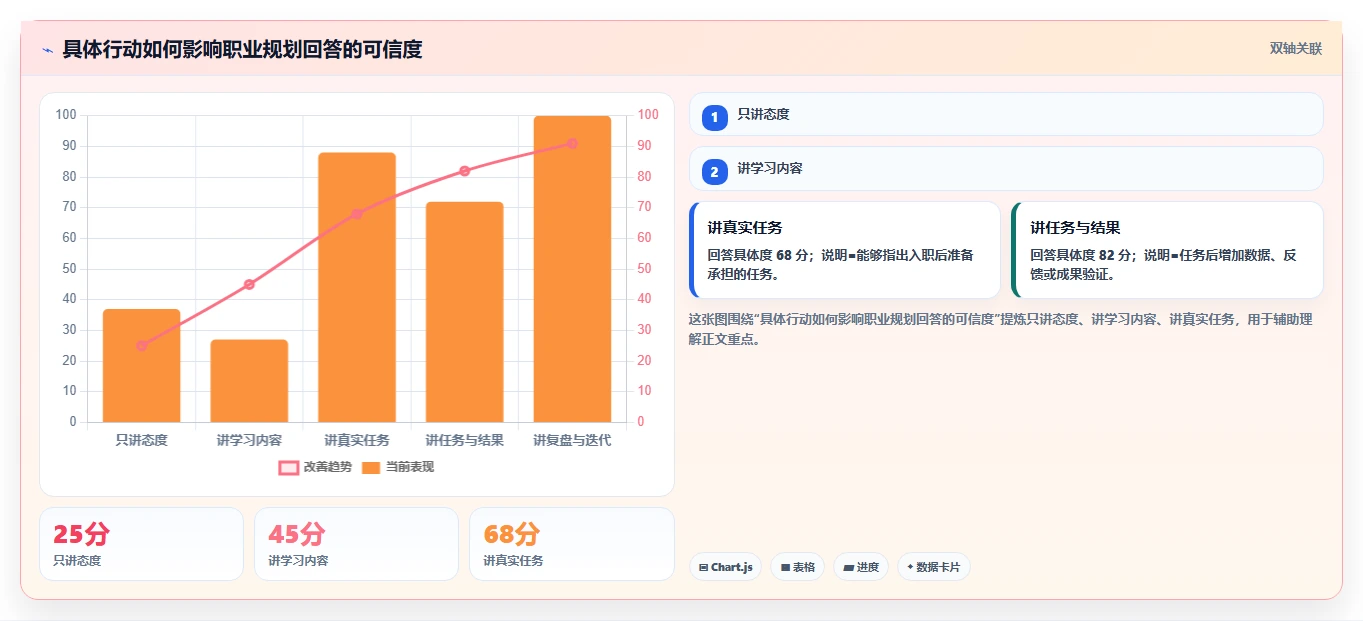
Task: Click the lightning icon beside the title
Action: [47, 50]
